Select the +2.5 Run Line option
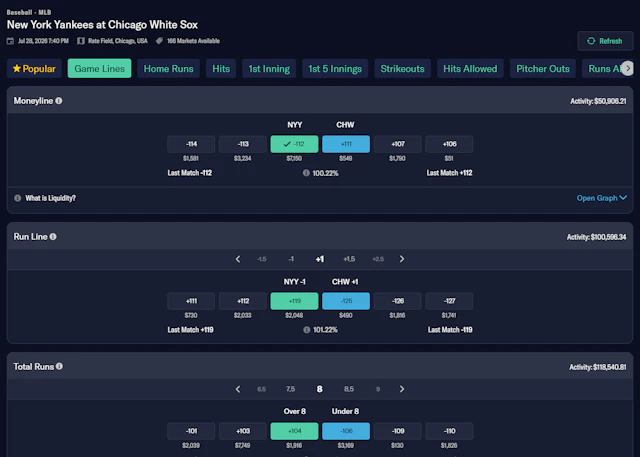The width and height of the screenshot is (640, 457). pos(378,259)
